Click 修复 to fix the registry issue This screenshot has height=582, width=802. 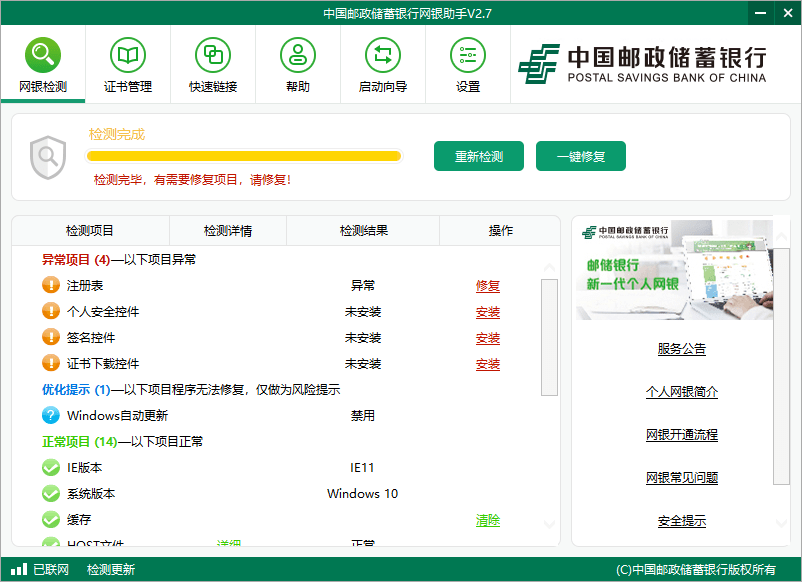(x=487, y=286)
